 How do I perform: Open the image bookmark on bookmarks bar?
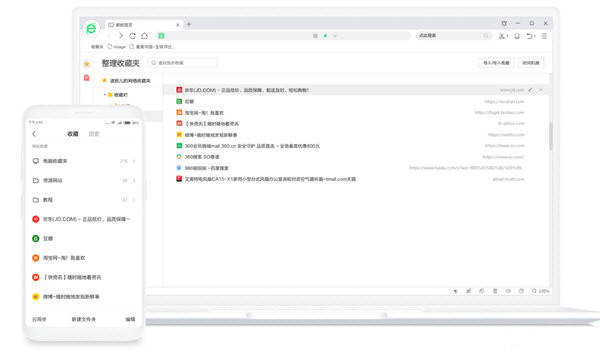click(117, 47)
